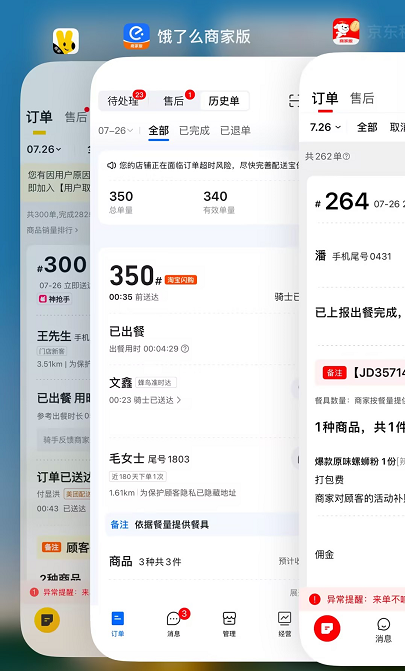Open 消息 with badge 3 in Ele.me
The image size is (405, 671).
[174, 623]
